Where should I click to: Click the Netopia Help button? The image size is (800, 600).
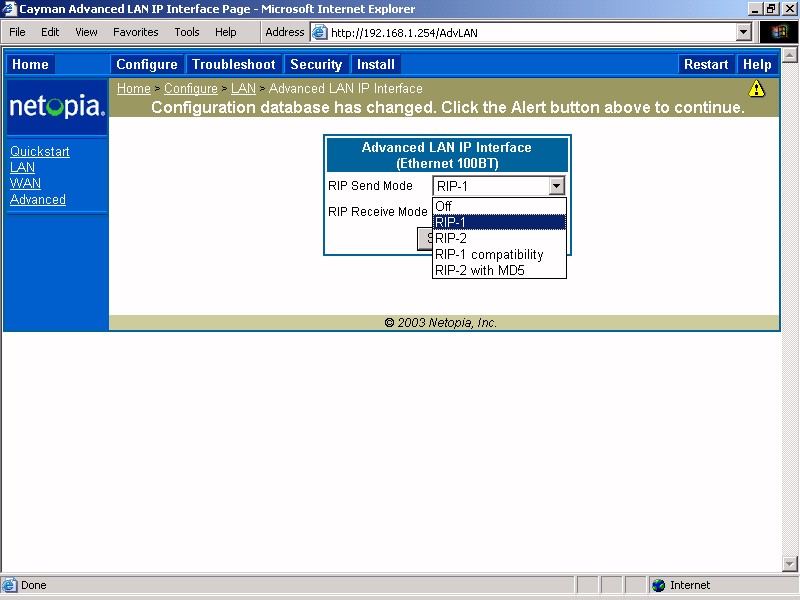[757, 64]
